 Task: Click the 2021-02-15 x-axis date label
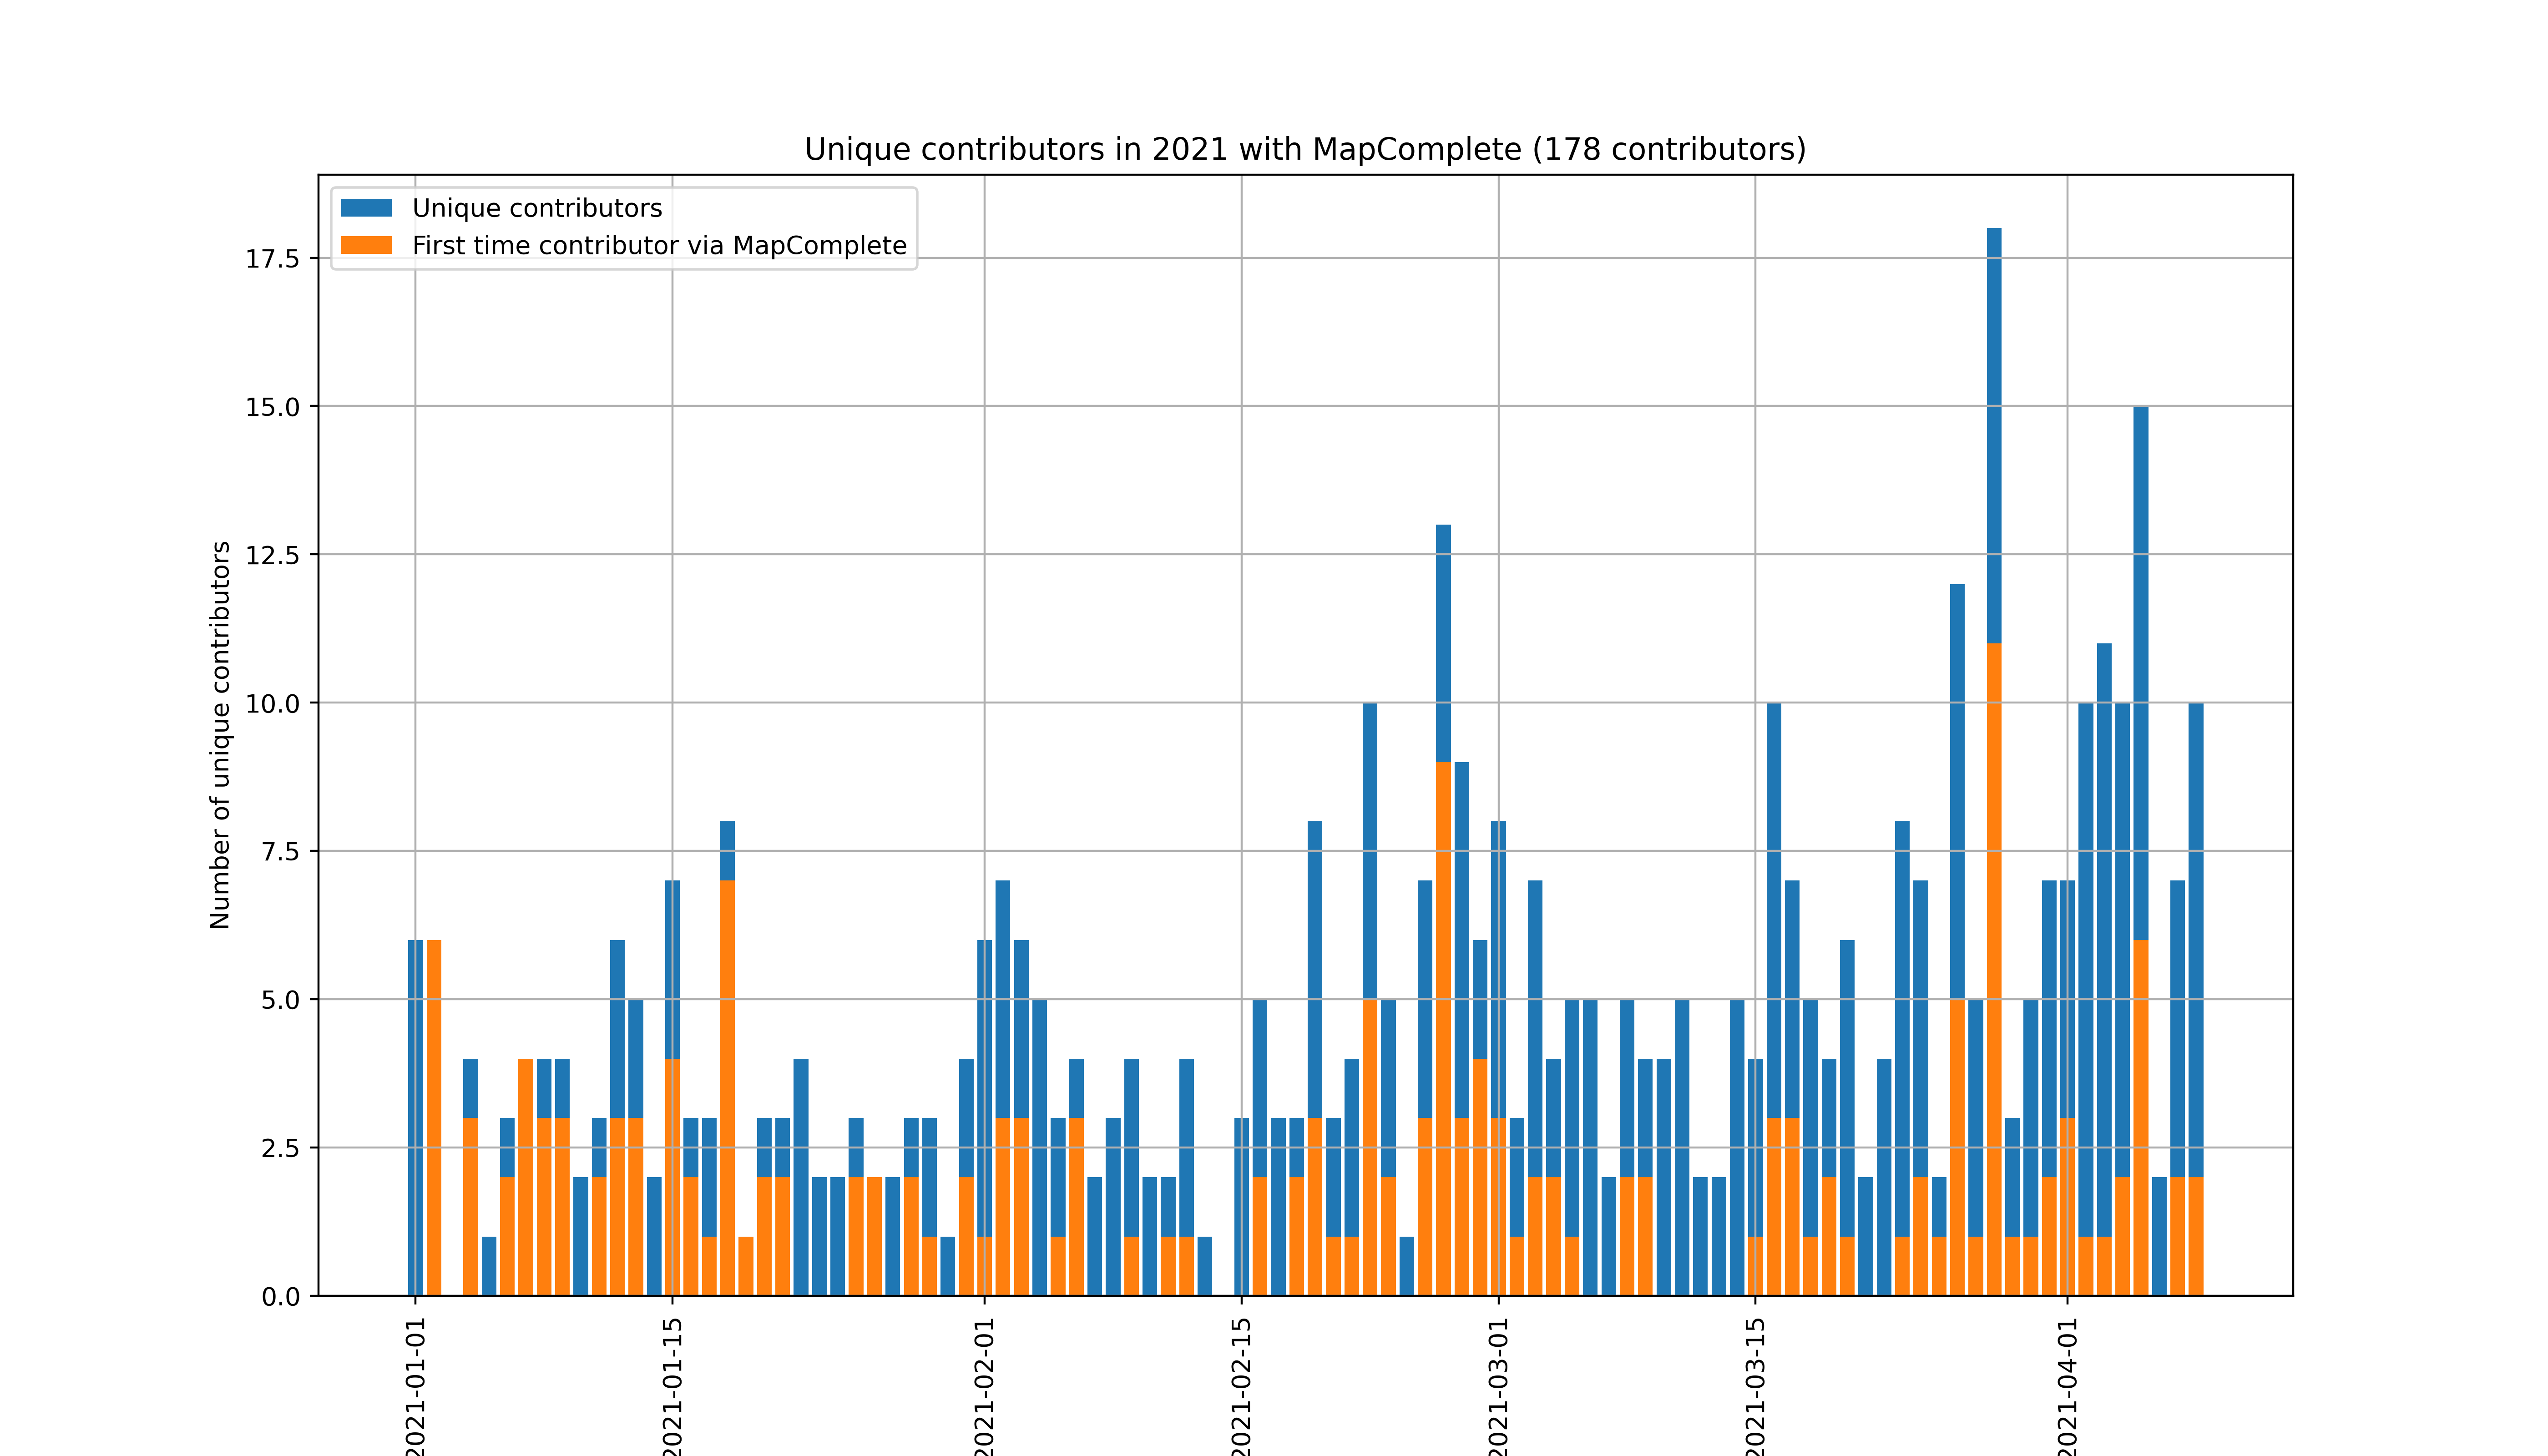tap(1242, 1386)
